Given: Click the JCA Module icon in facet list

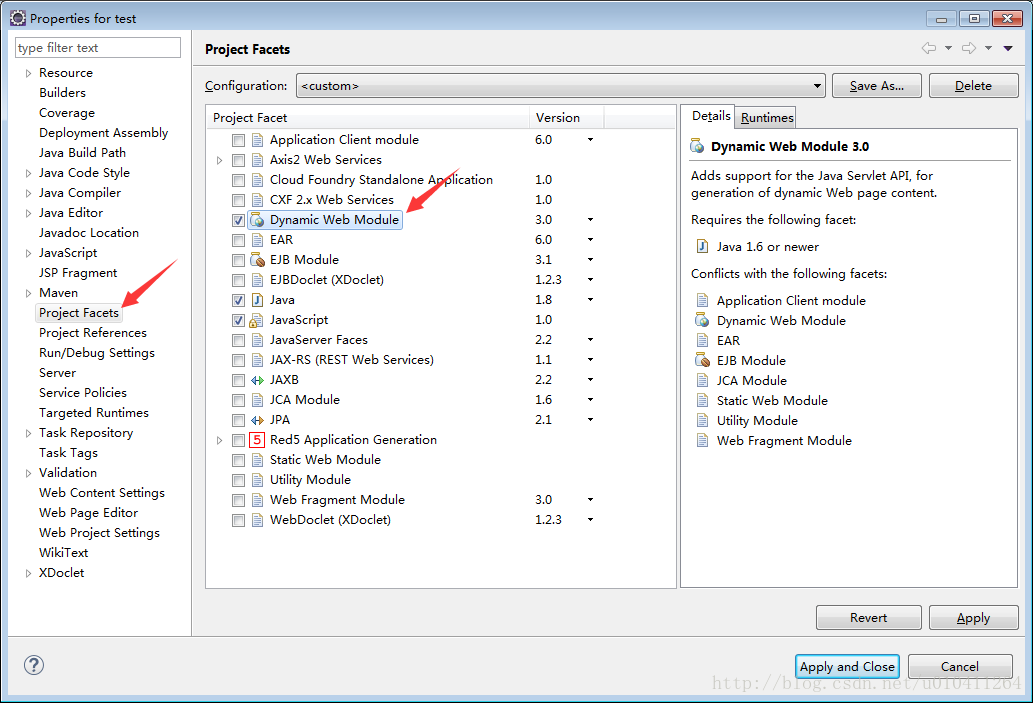Looking at the screenshot, I should [x=257, y=400].
